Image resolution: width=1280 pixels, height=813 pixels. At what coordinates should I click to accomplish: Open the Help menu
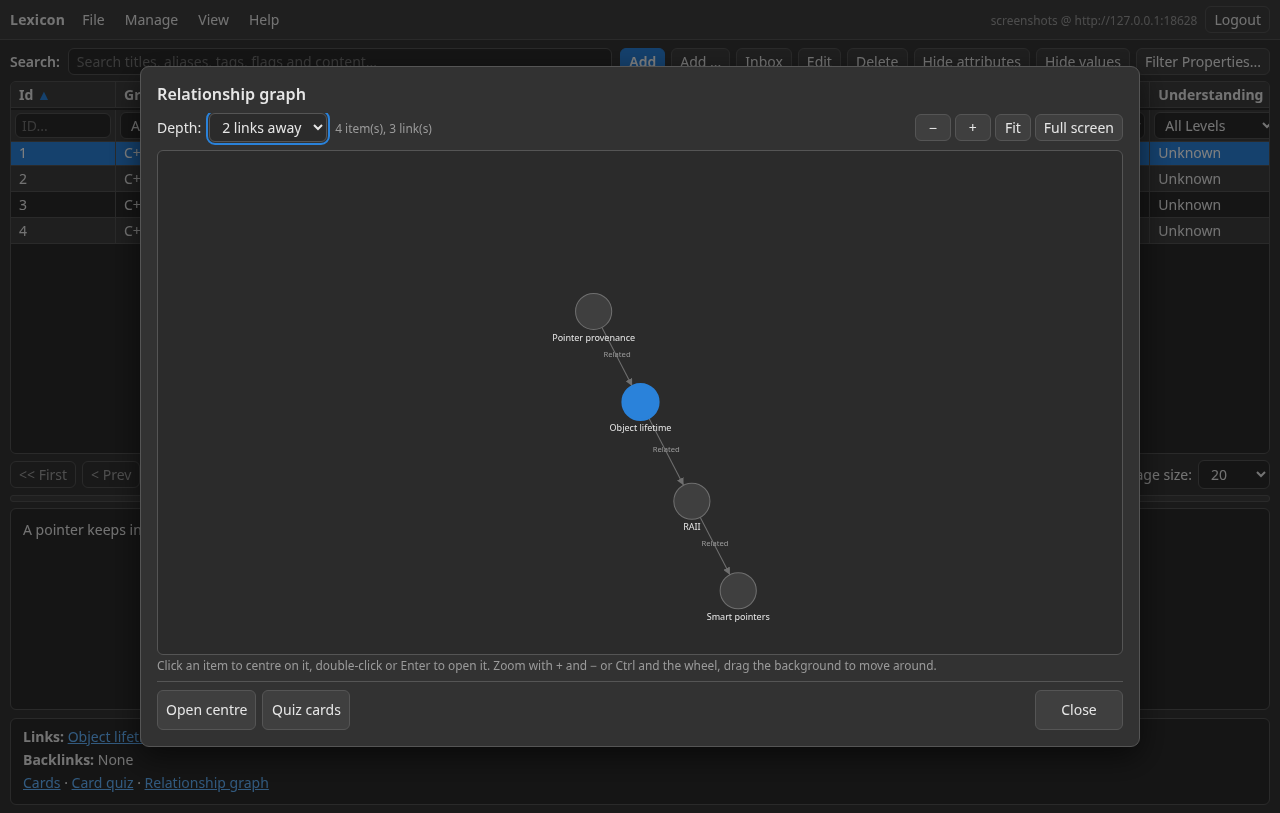click(x=264, y=20)
